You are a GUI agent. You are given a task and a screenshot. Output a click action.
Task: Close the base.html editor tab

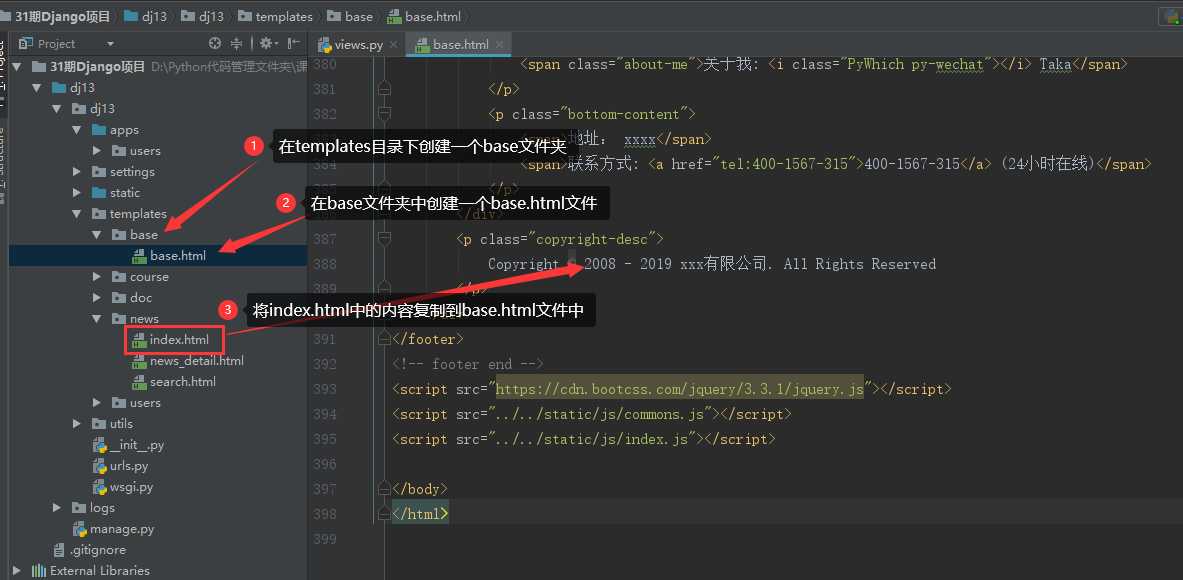[x=499, y=45]
